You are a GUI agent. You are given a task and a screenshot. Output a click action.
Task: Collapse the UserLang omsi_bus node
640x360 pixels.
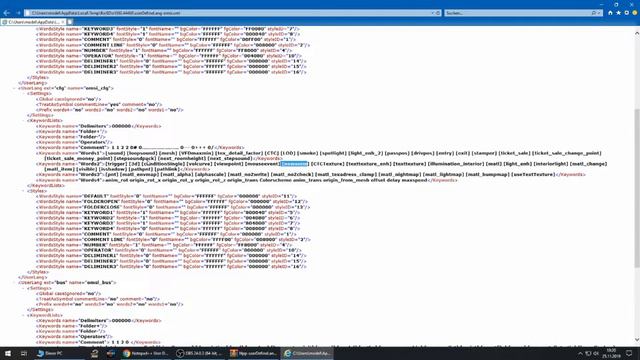point(15,282)
